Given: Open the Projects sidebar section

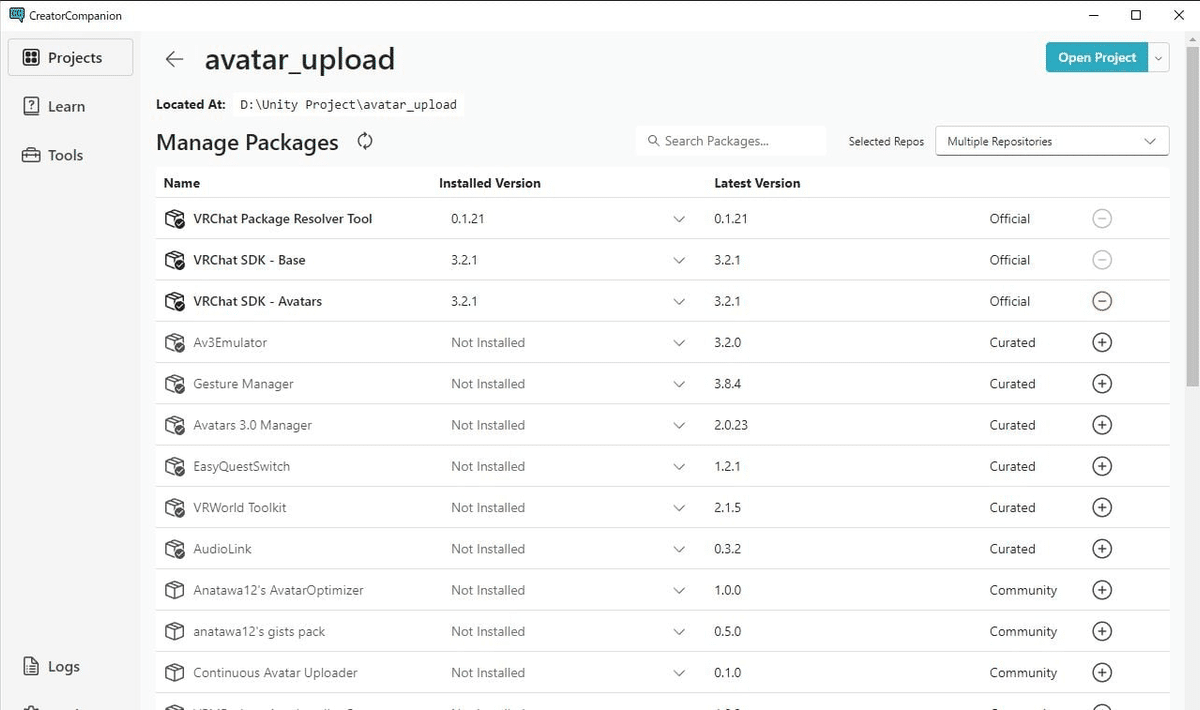Looking at the screenshot, I should tap(70, 58).
